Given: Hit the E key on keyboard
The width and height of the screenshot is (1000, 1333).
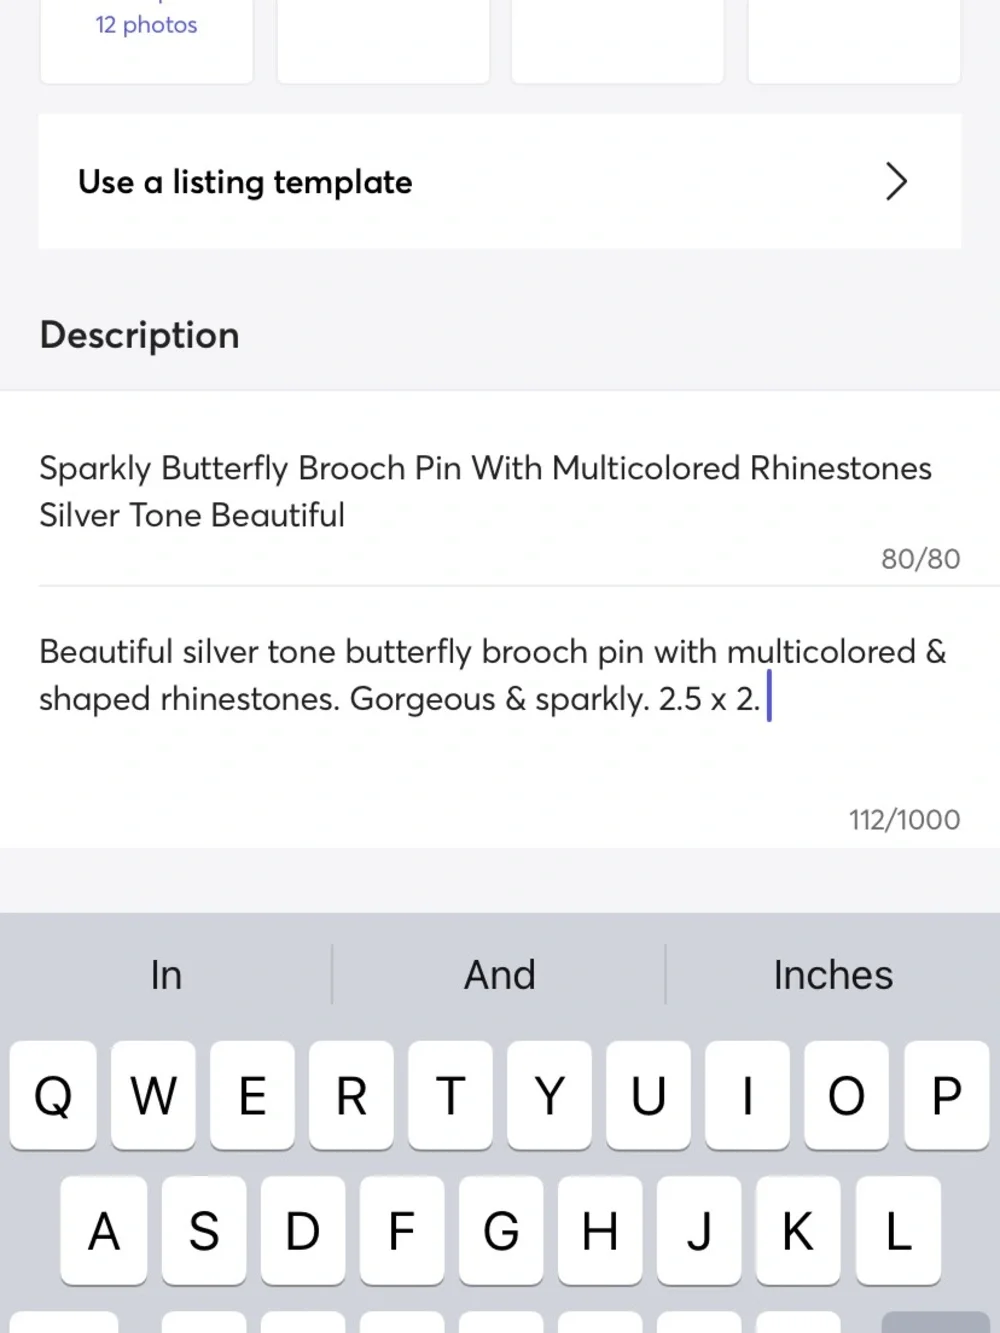Looking at the screenshot, I should coord(252,1095).
